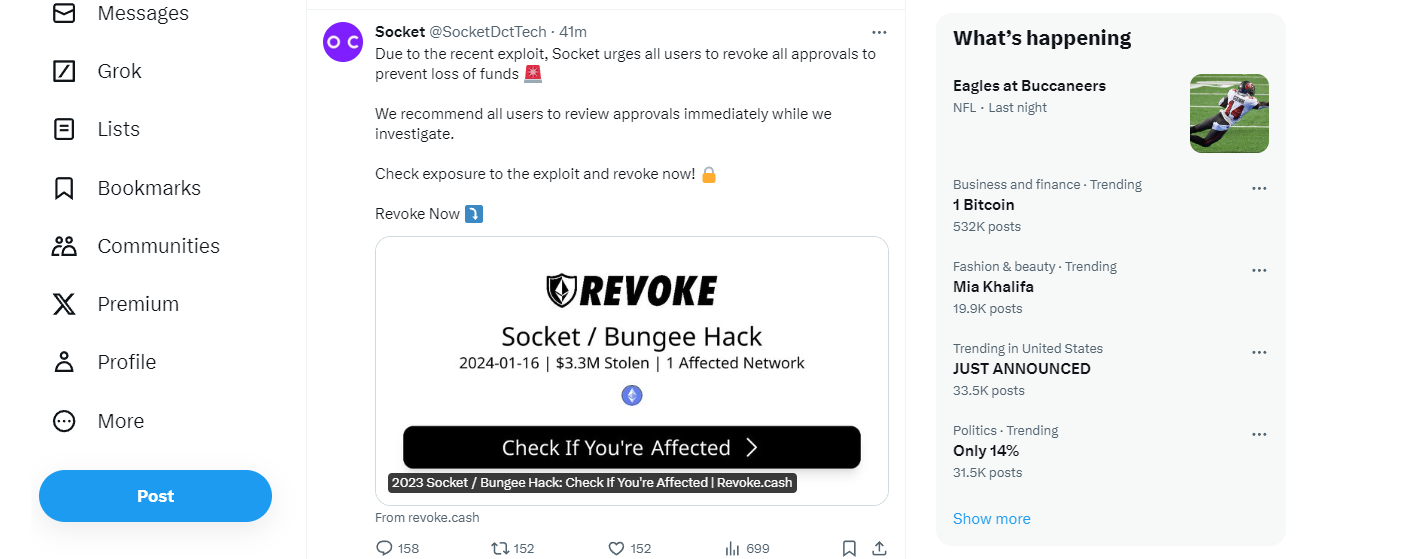This screenshot has height=559, width=1422.
Task: Open options for 1 Bitcoin trend
Action: 1259,188
